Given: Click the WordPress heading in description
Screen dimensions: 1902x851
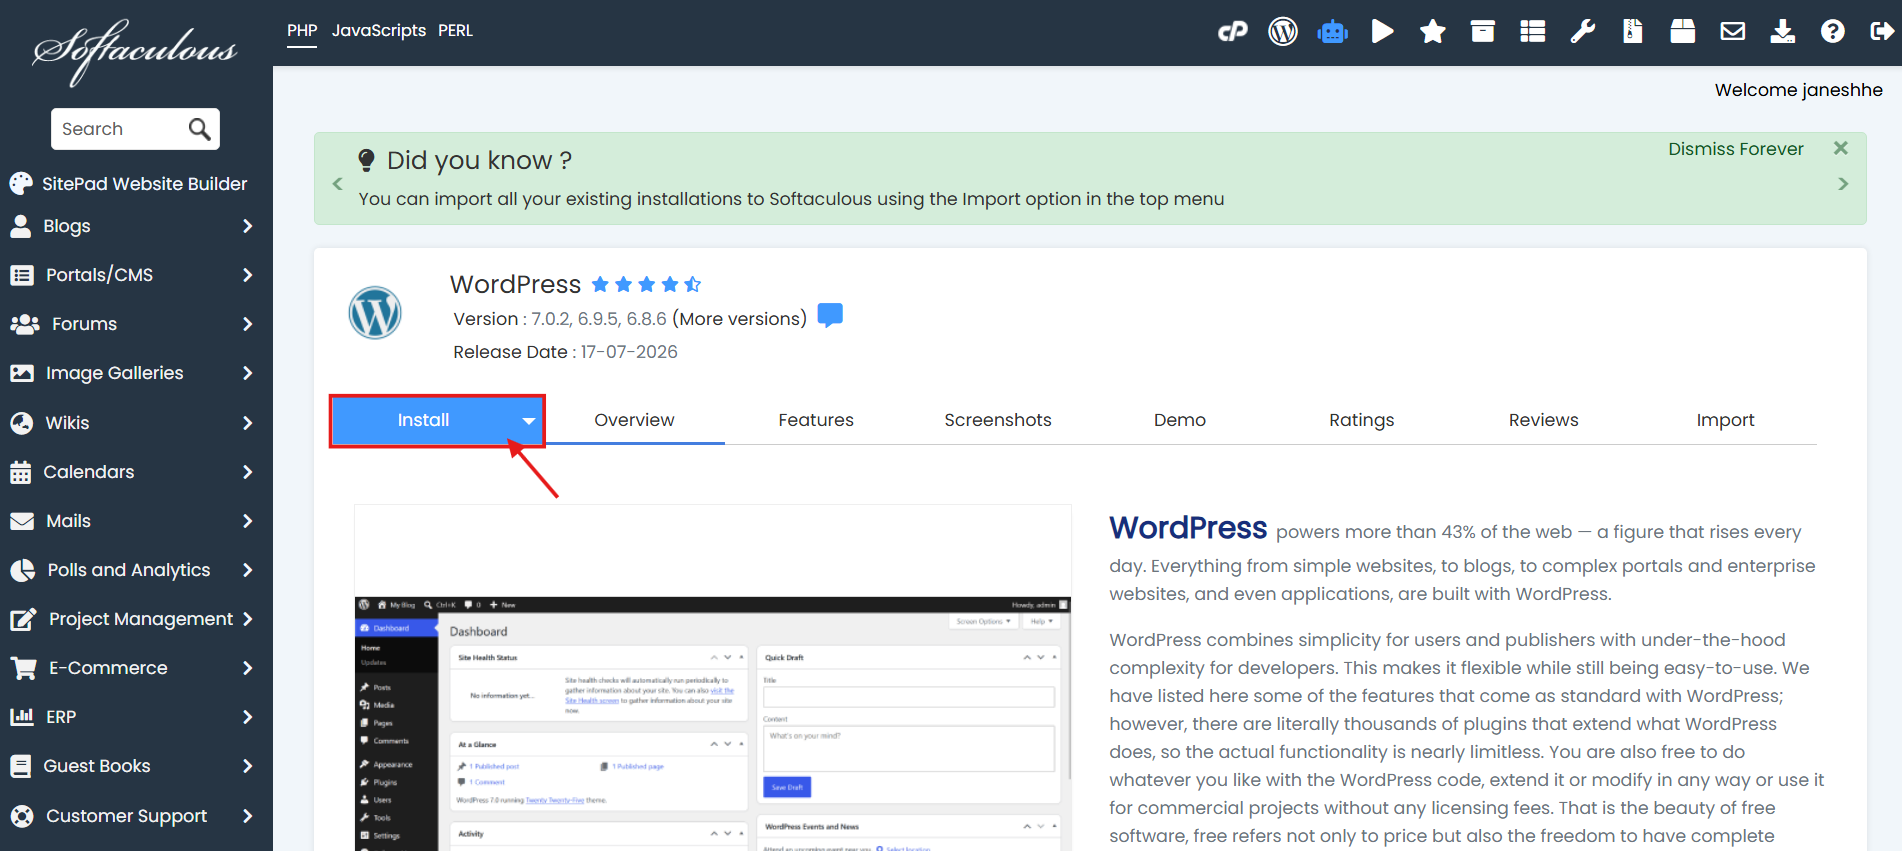Looking at the screenshot, I should click(x=1188, y=527).
